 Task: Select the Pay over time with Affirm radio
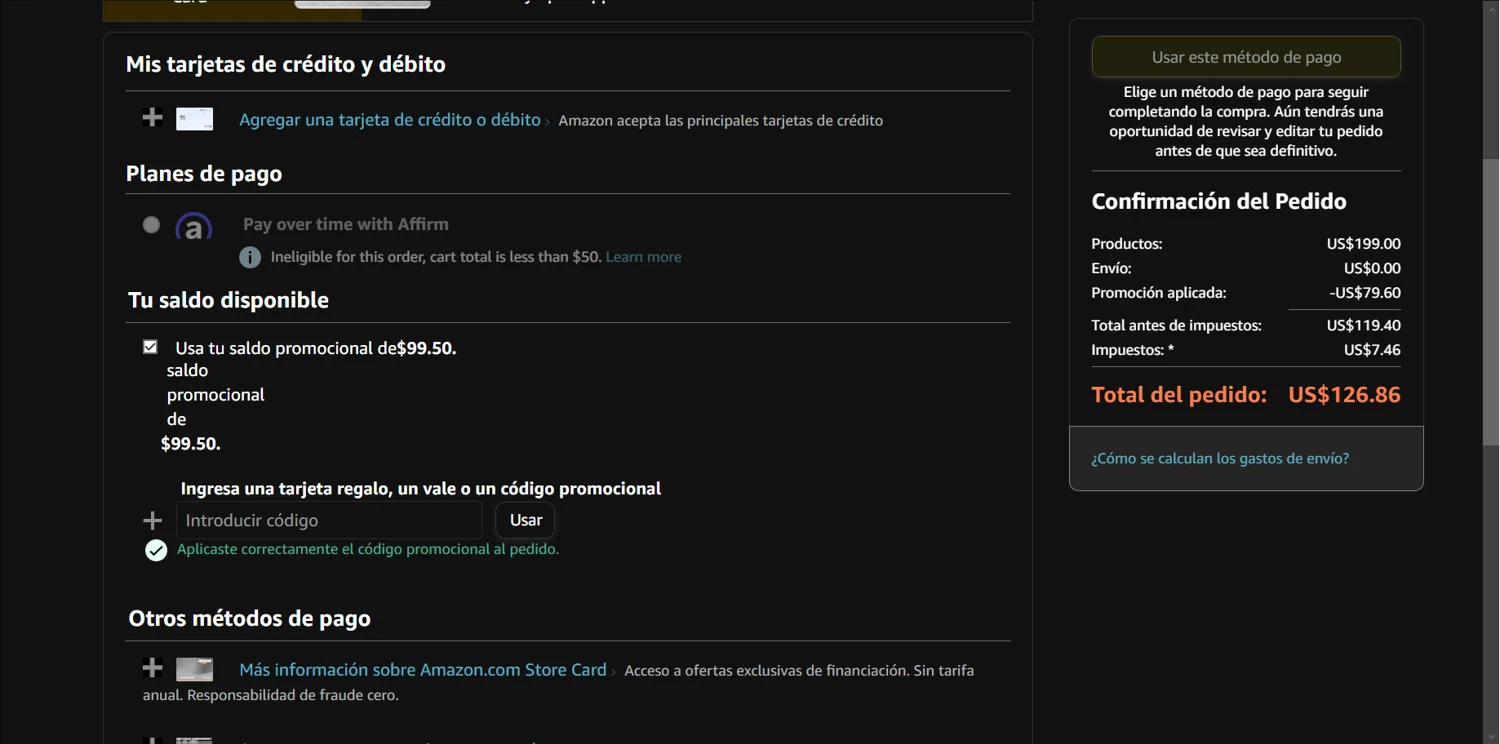(151, 225)
